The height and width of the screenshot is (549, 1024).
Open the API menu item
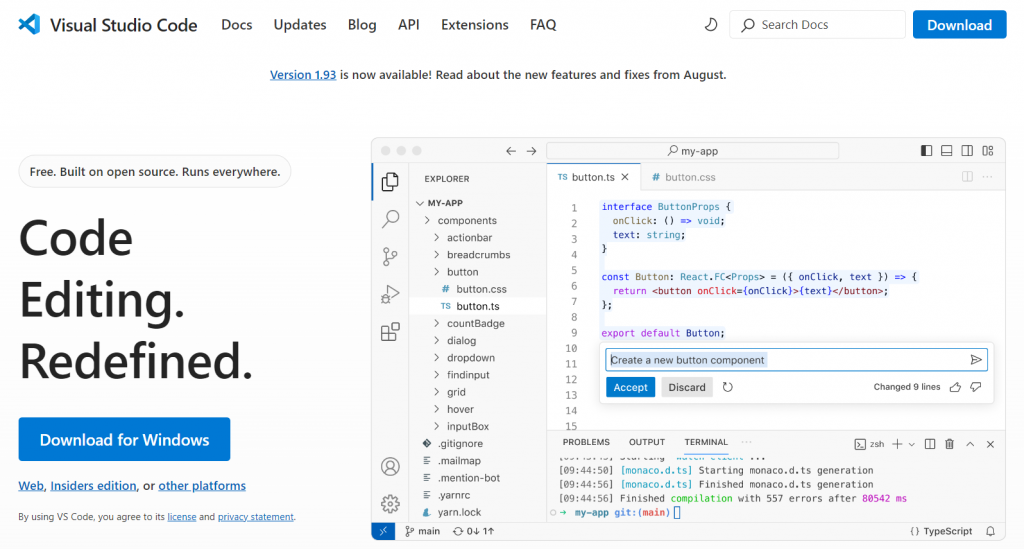(409, 25)
